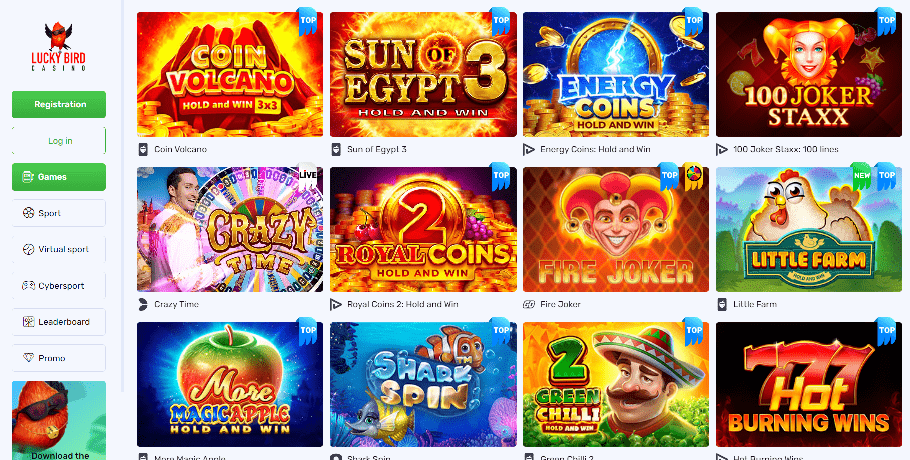
Task: Launch the 100 Joker Staxx game thumbnail
Action: point(808,74)
